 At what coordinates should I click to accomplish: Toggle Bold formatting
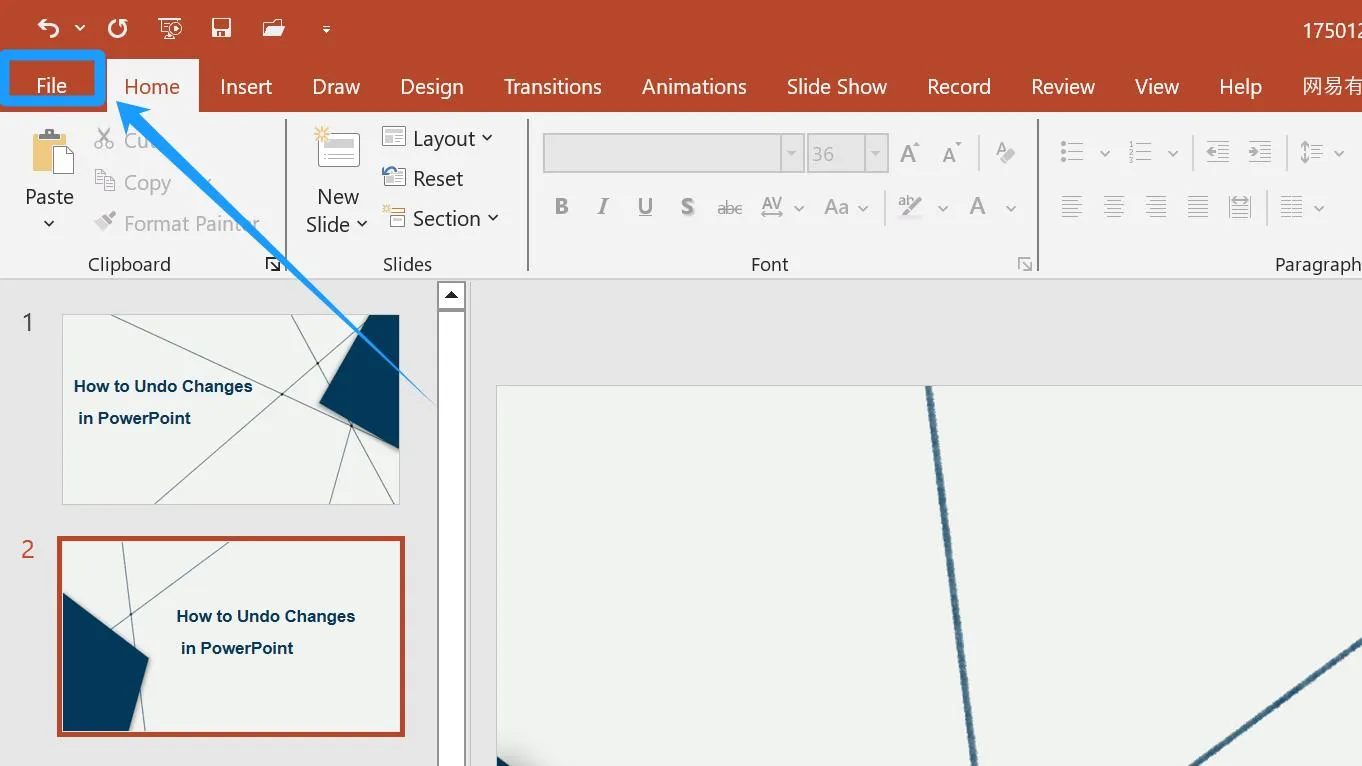pyautogui.click(x=561, y=207)
